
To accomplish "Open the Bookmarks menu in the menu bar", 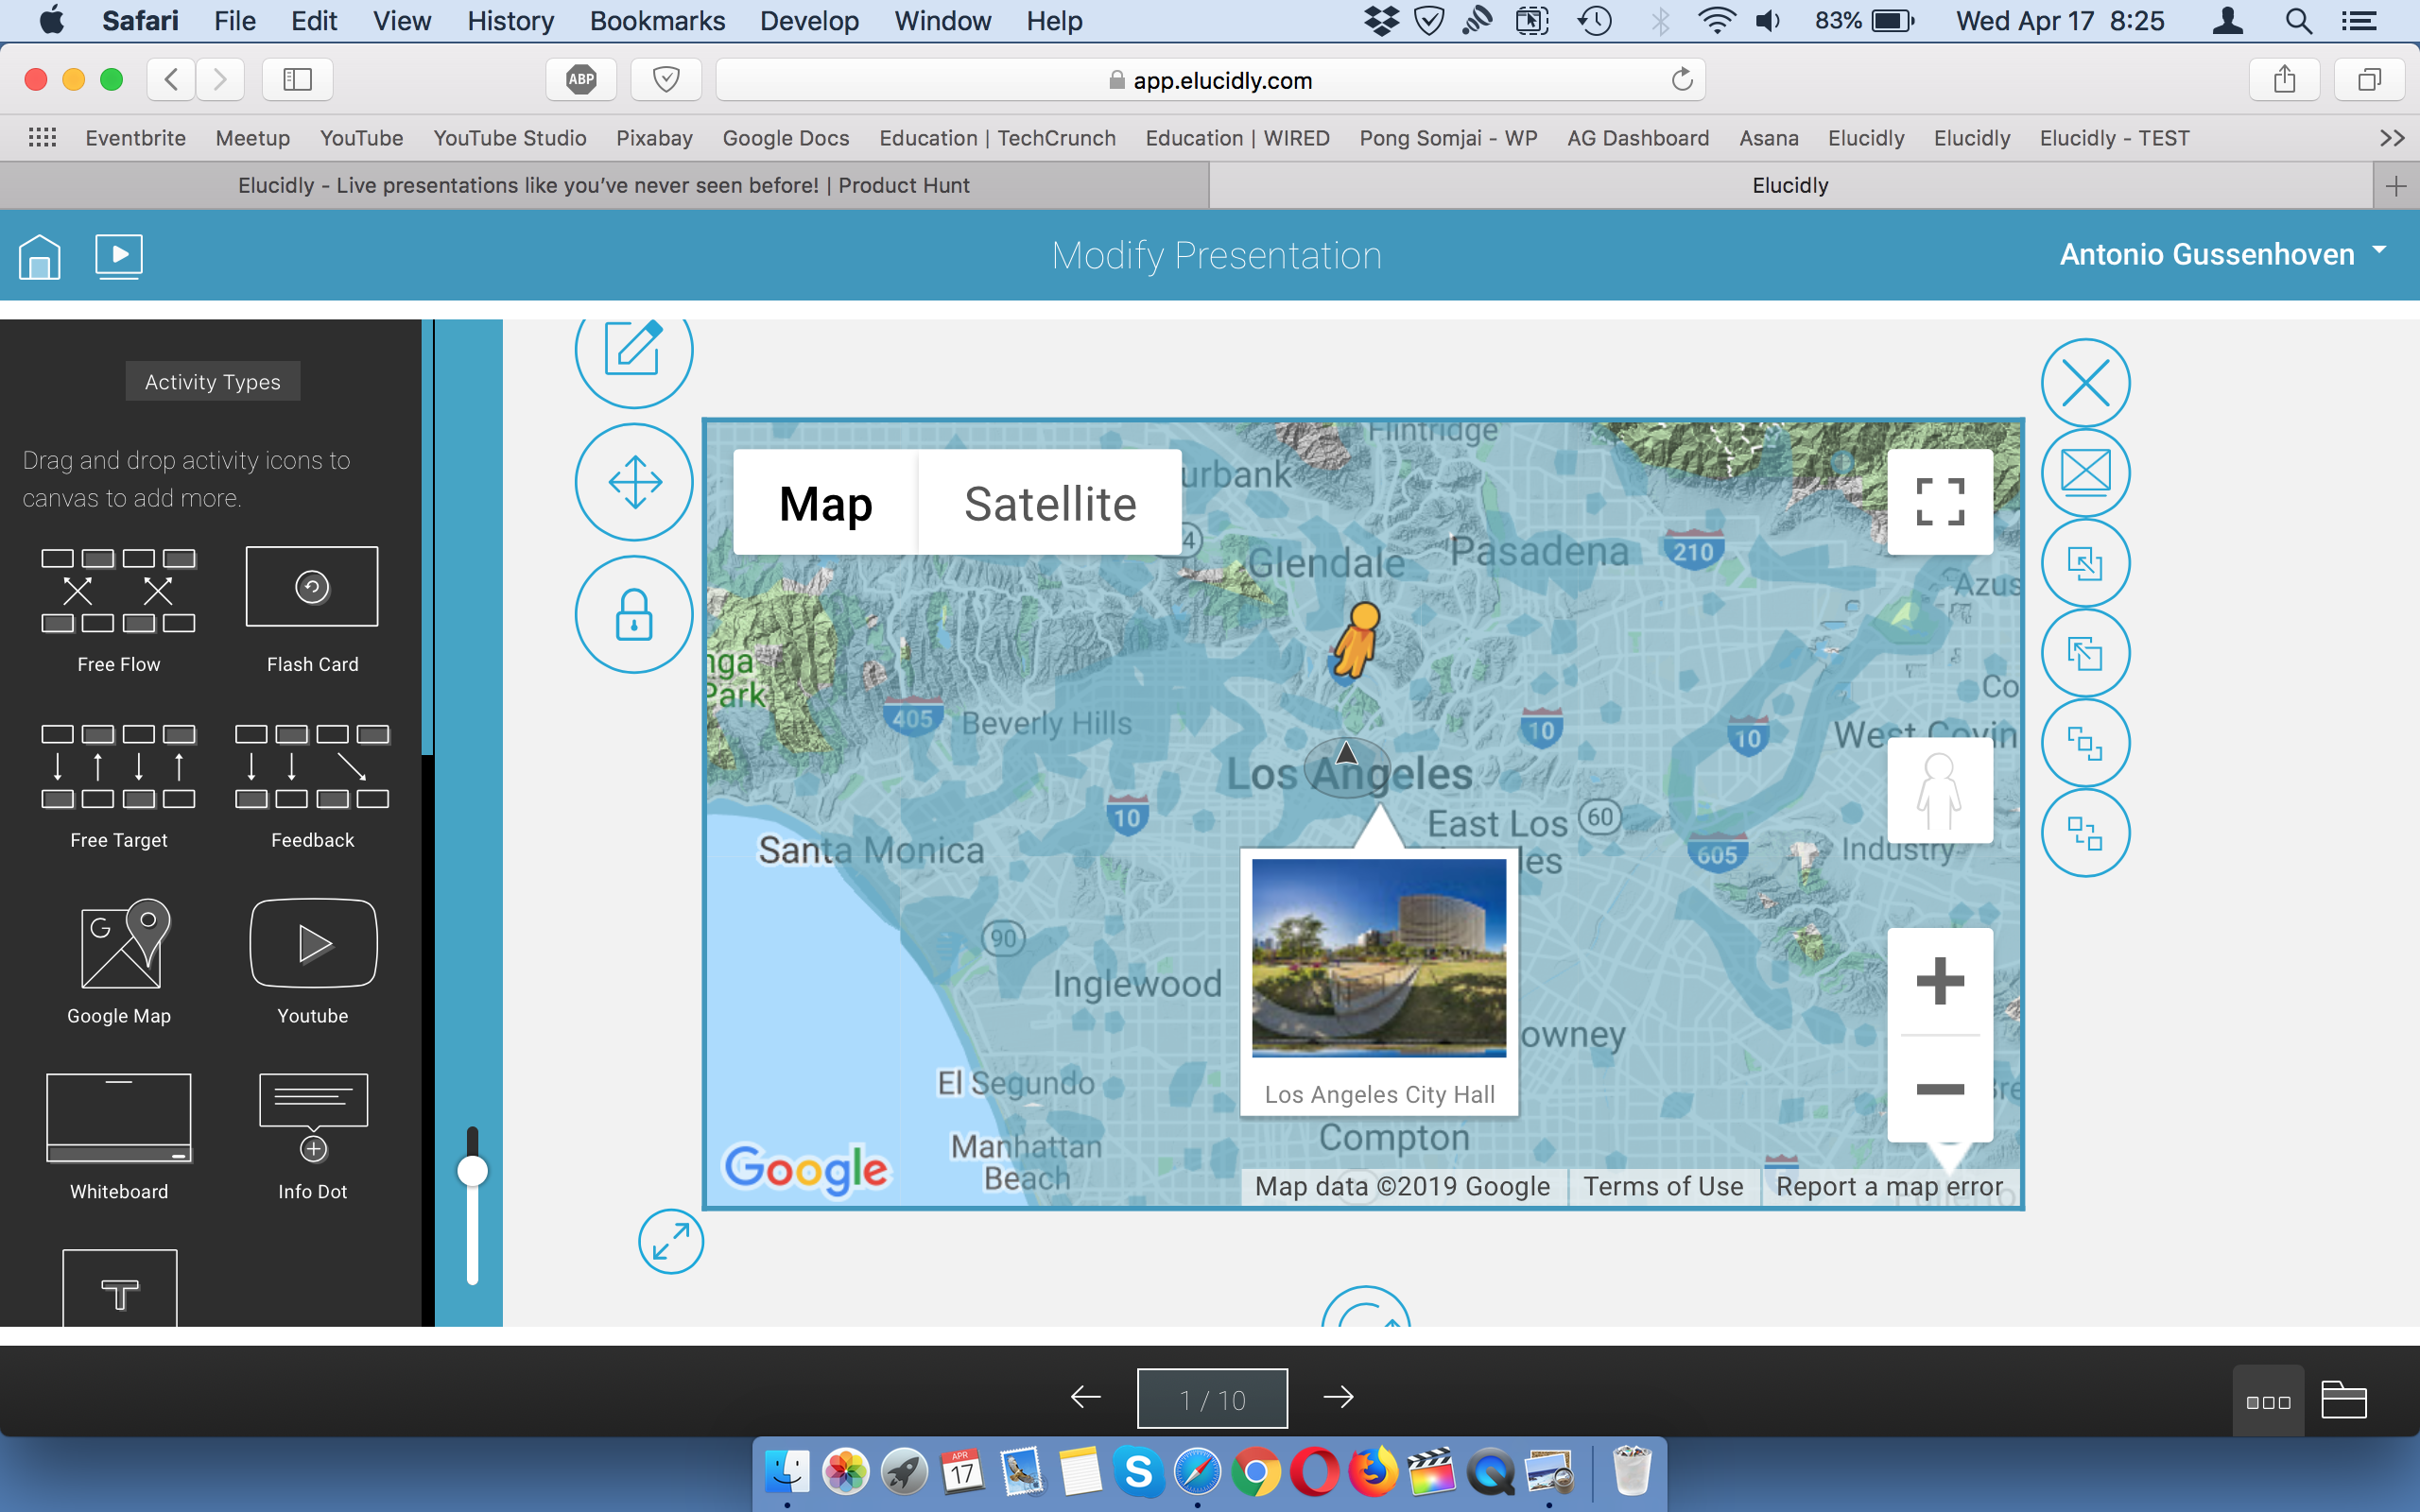I will coord(657,21).
